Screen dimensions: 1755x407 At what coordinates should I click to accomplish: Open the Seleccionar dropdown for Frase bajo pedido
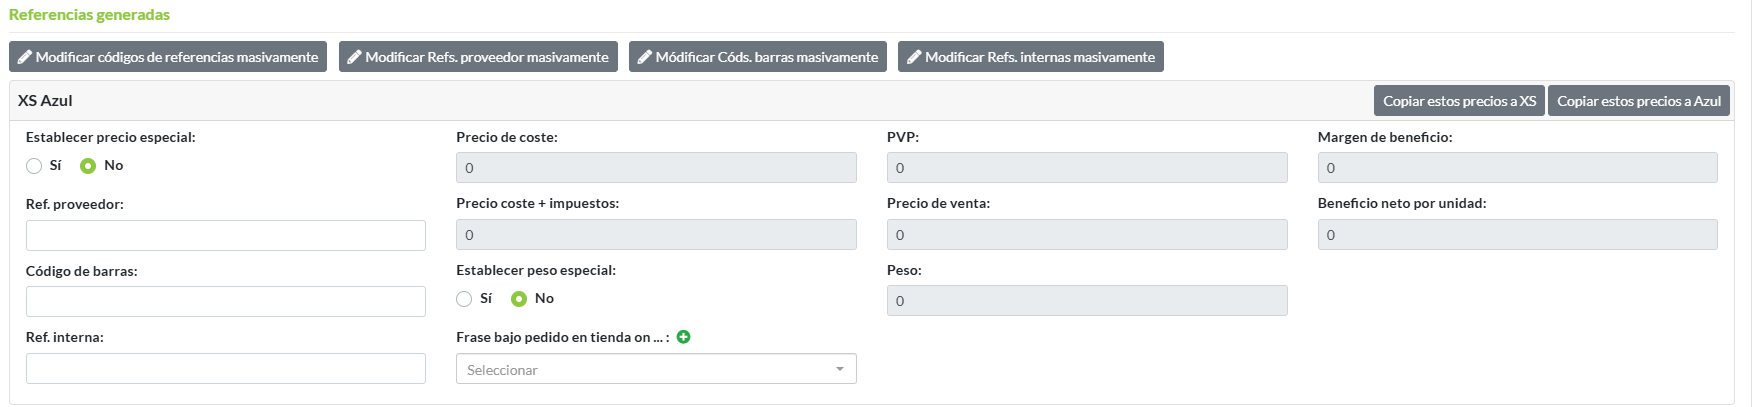click(656, 370)
